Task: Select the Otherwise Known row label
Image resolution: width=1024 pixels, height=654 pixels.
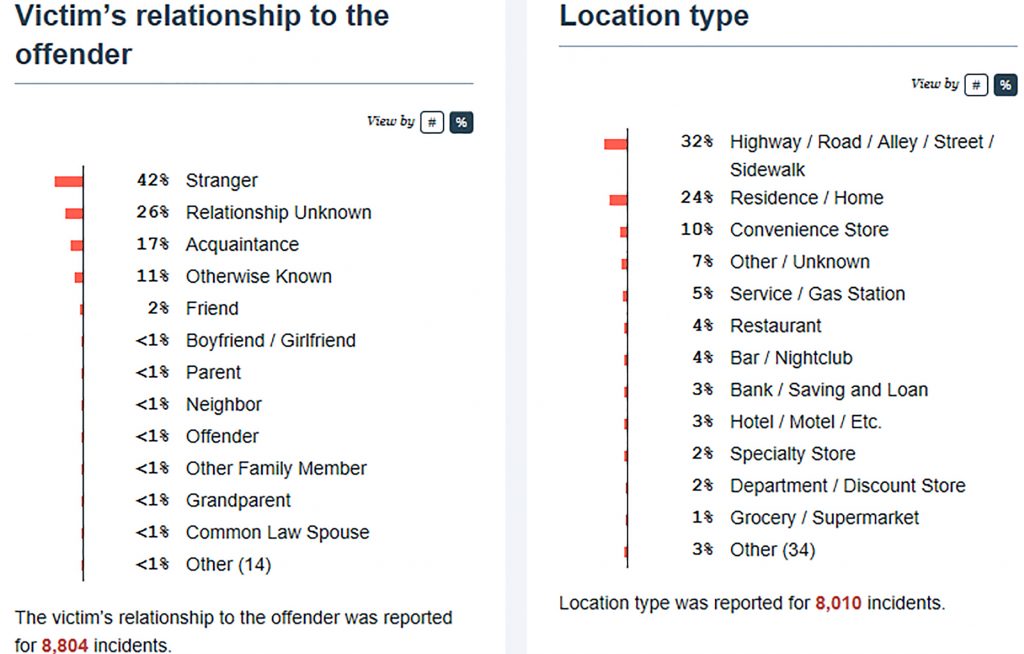Action: pos(258,277)
